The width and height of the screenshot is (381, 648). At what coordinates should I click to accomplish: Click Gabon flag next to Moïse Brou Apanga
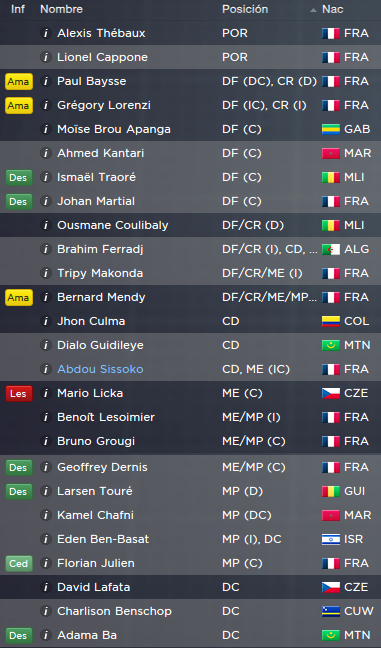(x=331, y=129)
